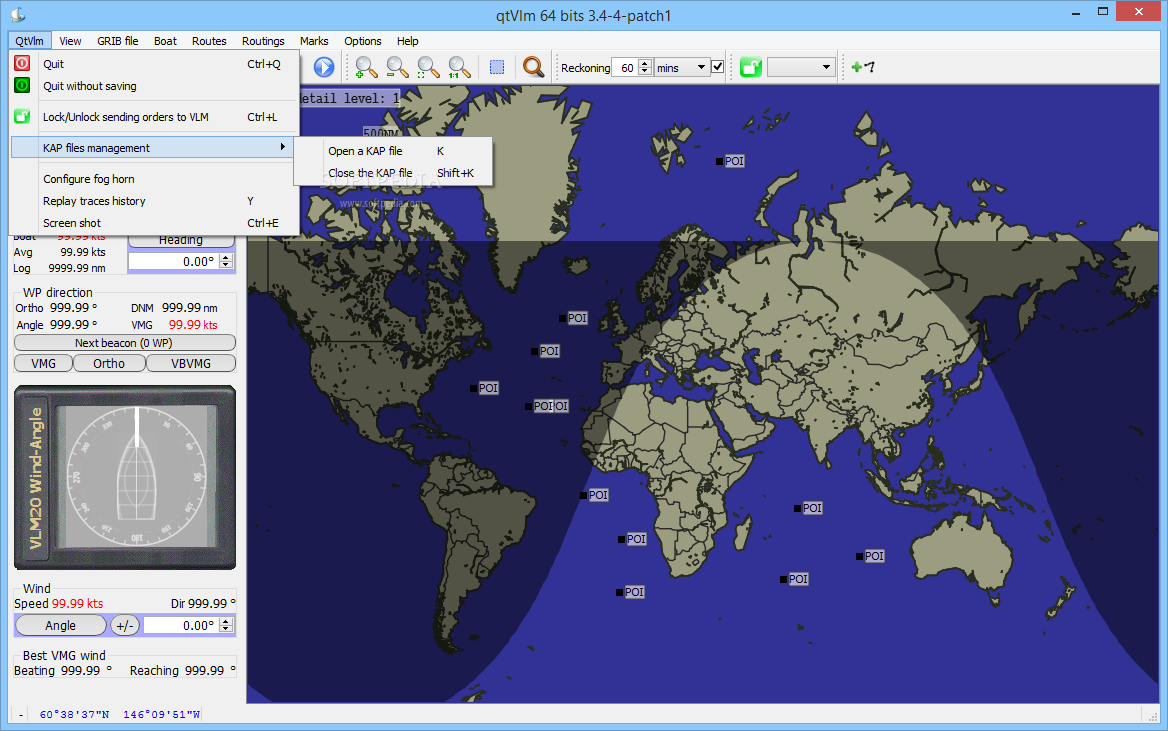
Task: Click the coordinates 60°38'37"N in status bar
Action: click(x=74, y=715)
